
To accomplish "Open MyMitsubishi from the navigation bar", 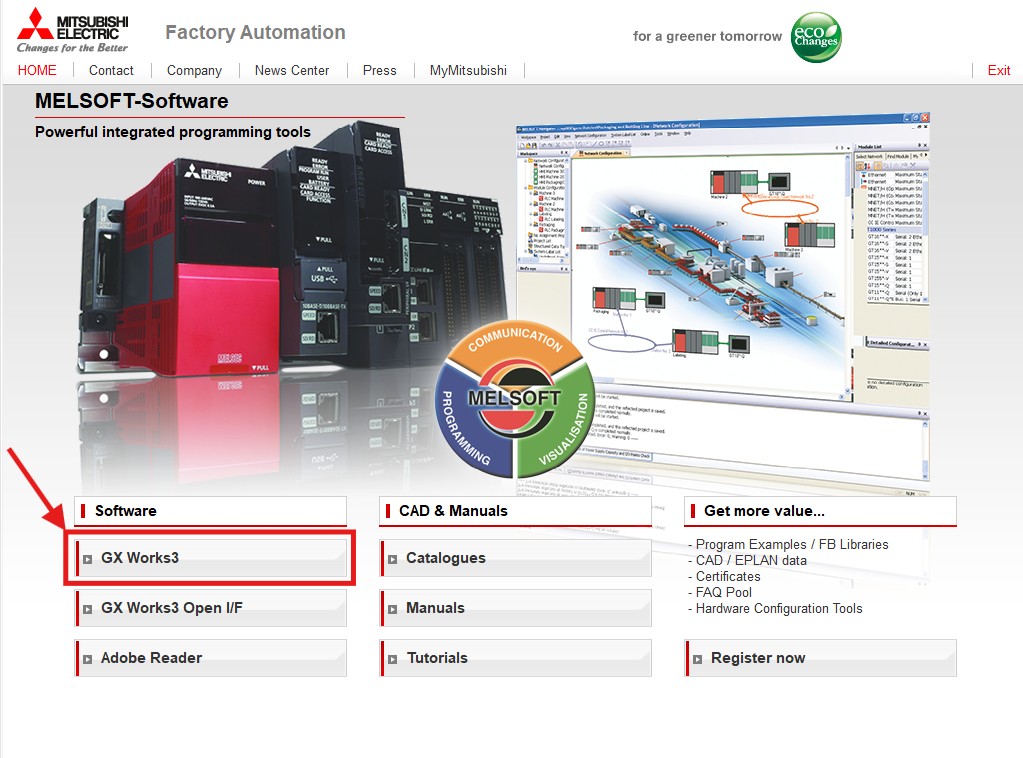I will point(468,70).
